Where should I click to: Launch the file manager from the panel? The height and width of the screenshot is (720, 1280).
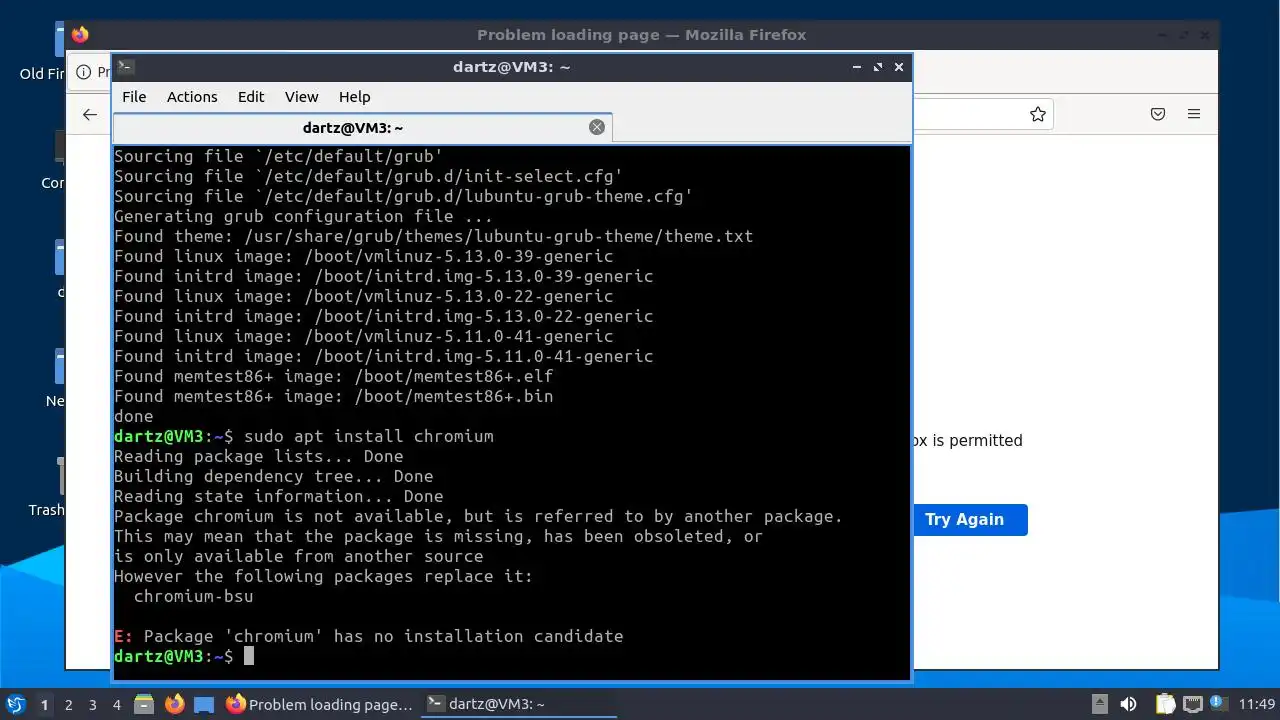pyautogui.click(x=144, y=704)
